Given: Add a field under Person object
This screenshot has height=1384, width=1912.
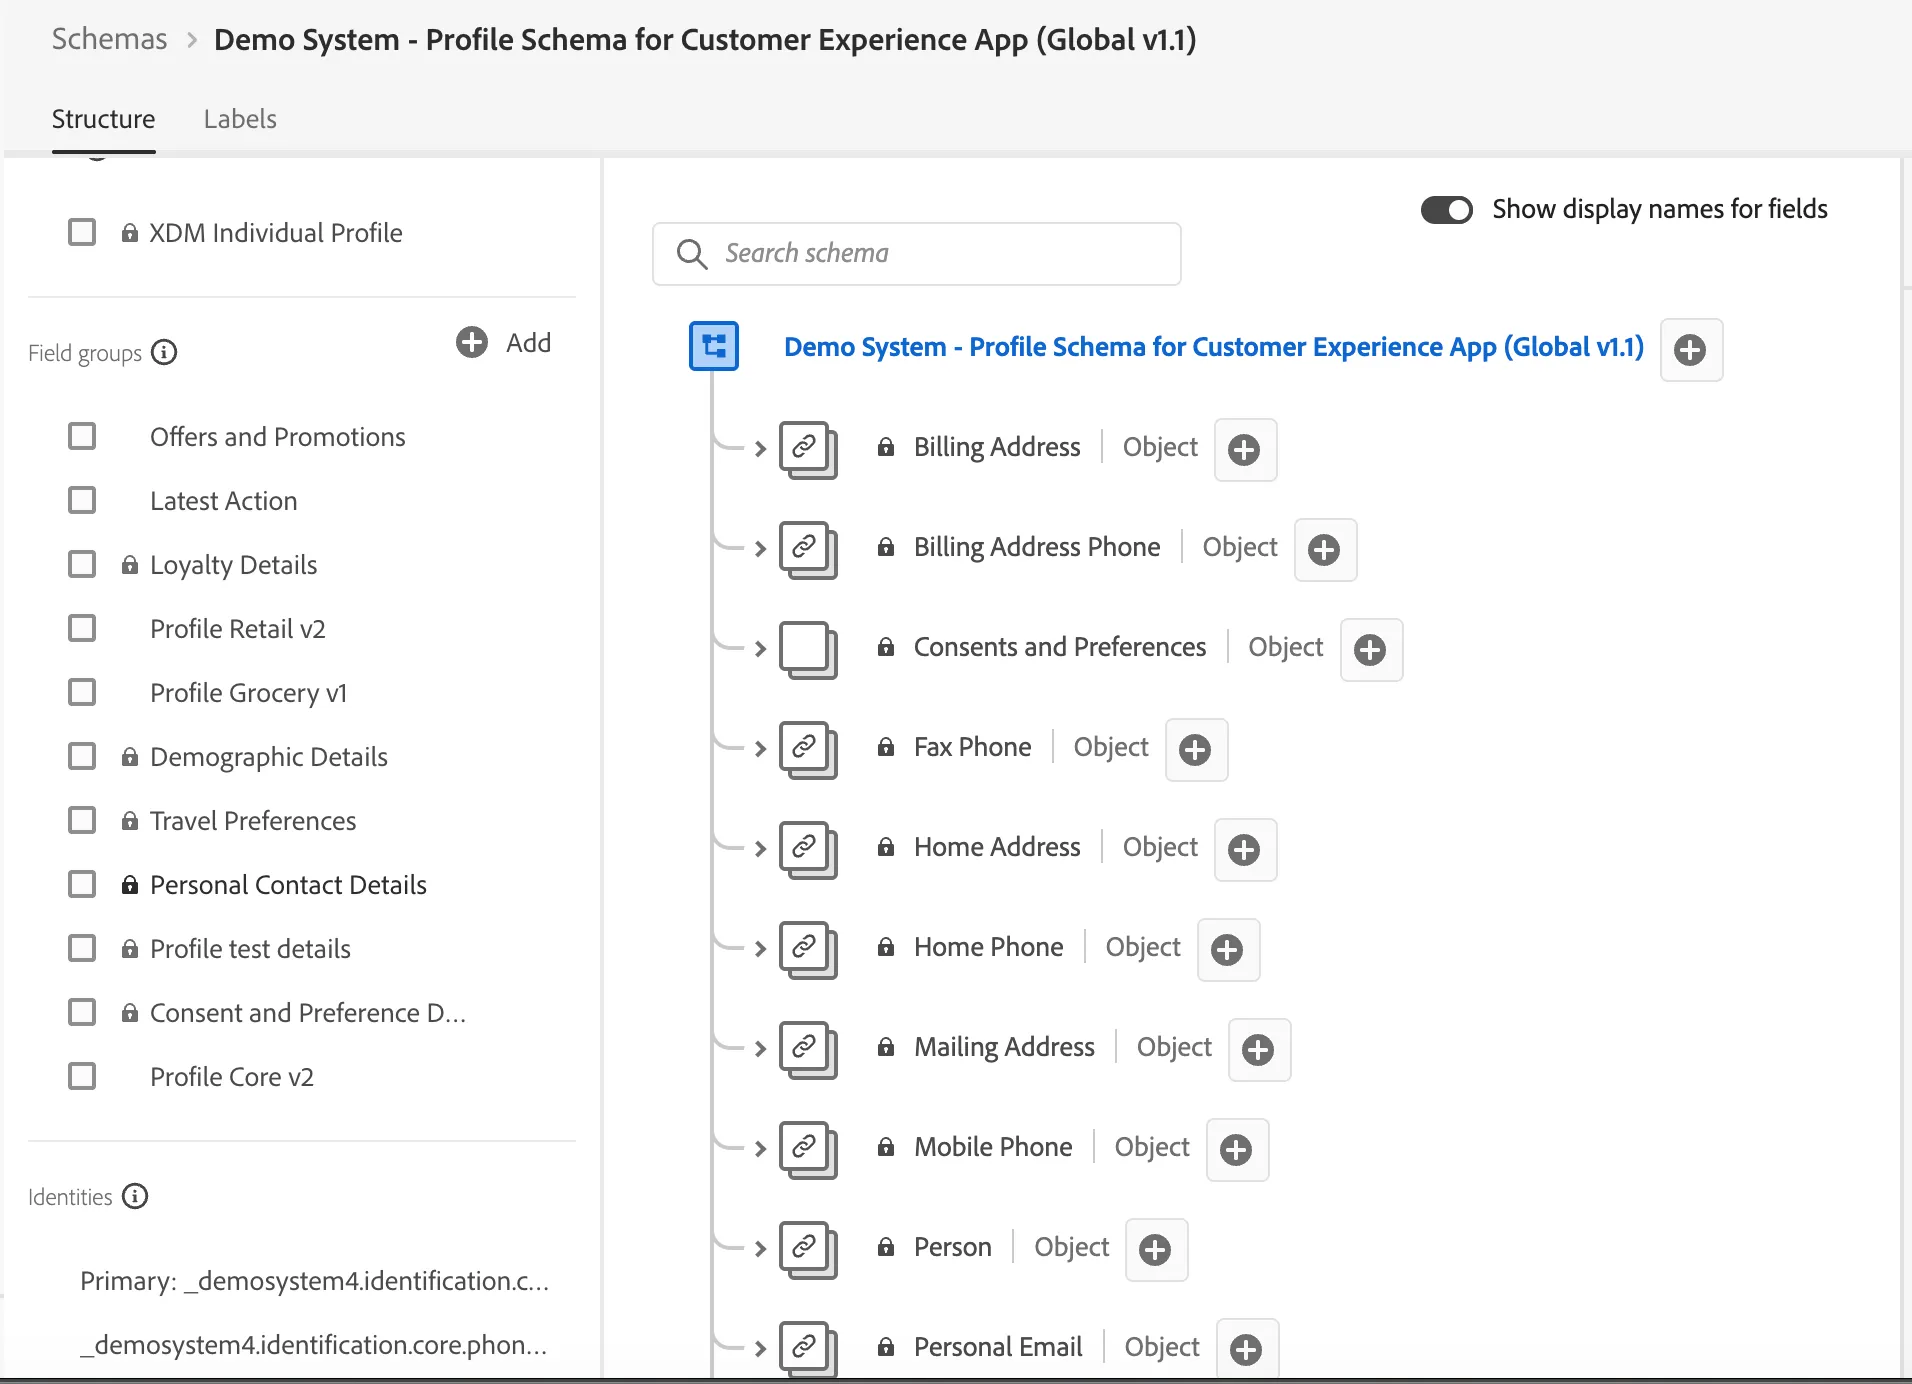Looking at the screenshot, I should [x=1156, y=1250].
